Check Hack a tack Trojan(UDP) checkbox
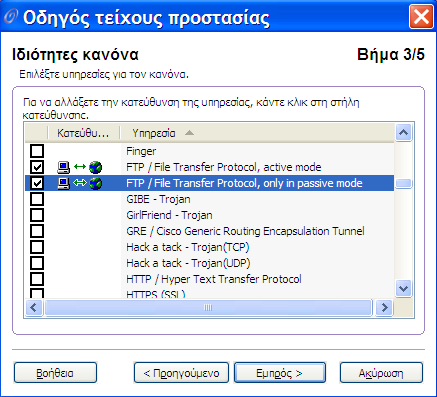 (37, 263)
